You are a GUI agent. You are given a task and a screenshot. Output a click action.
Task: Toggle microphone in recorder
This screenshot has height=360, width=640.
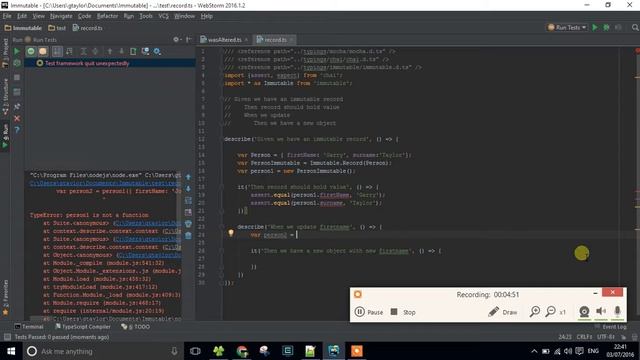618,312
